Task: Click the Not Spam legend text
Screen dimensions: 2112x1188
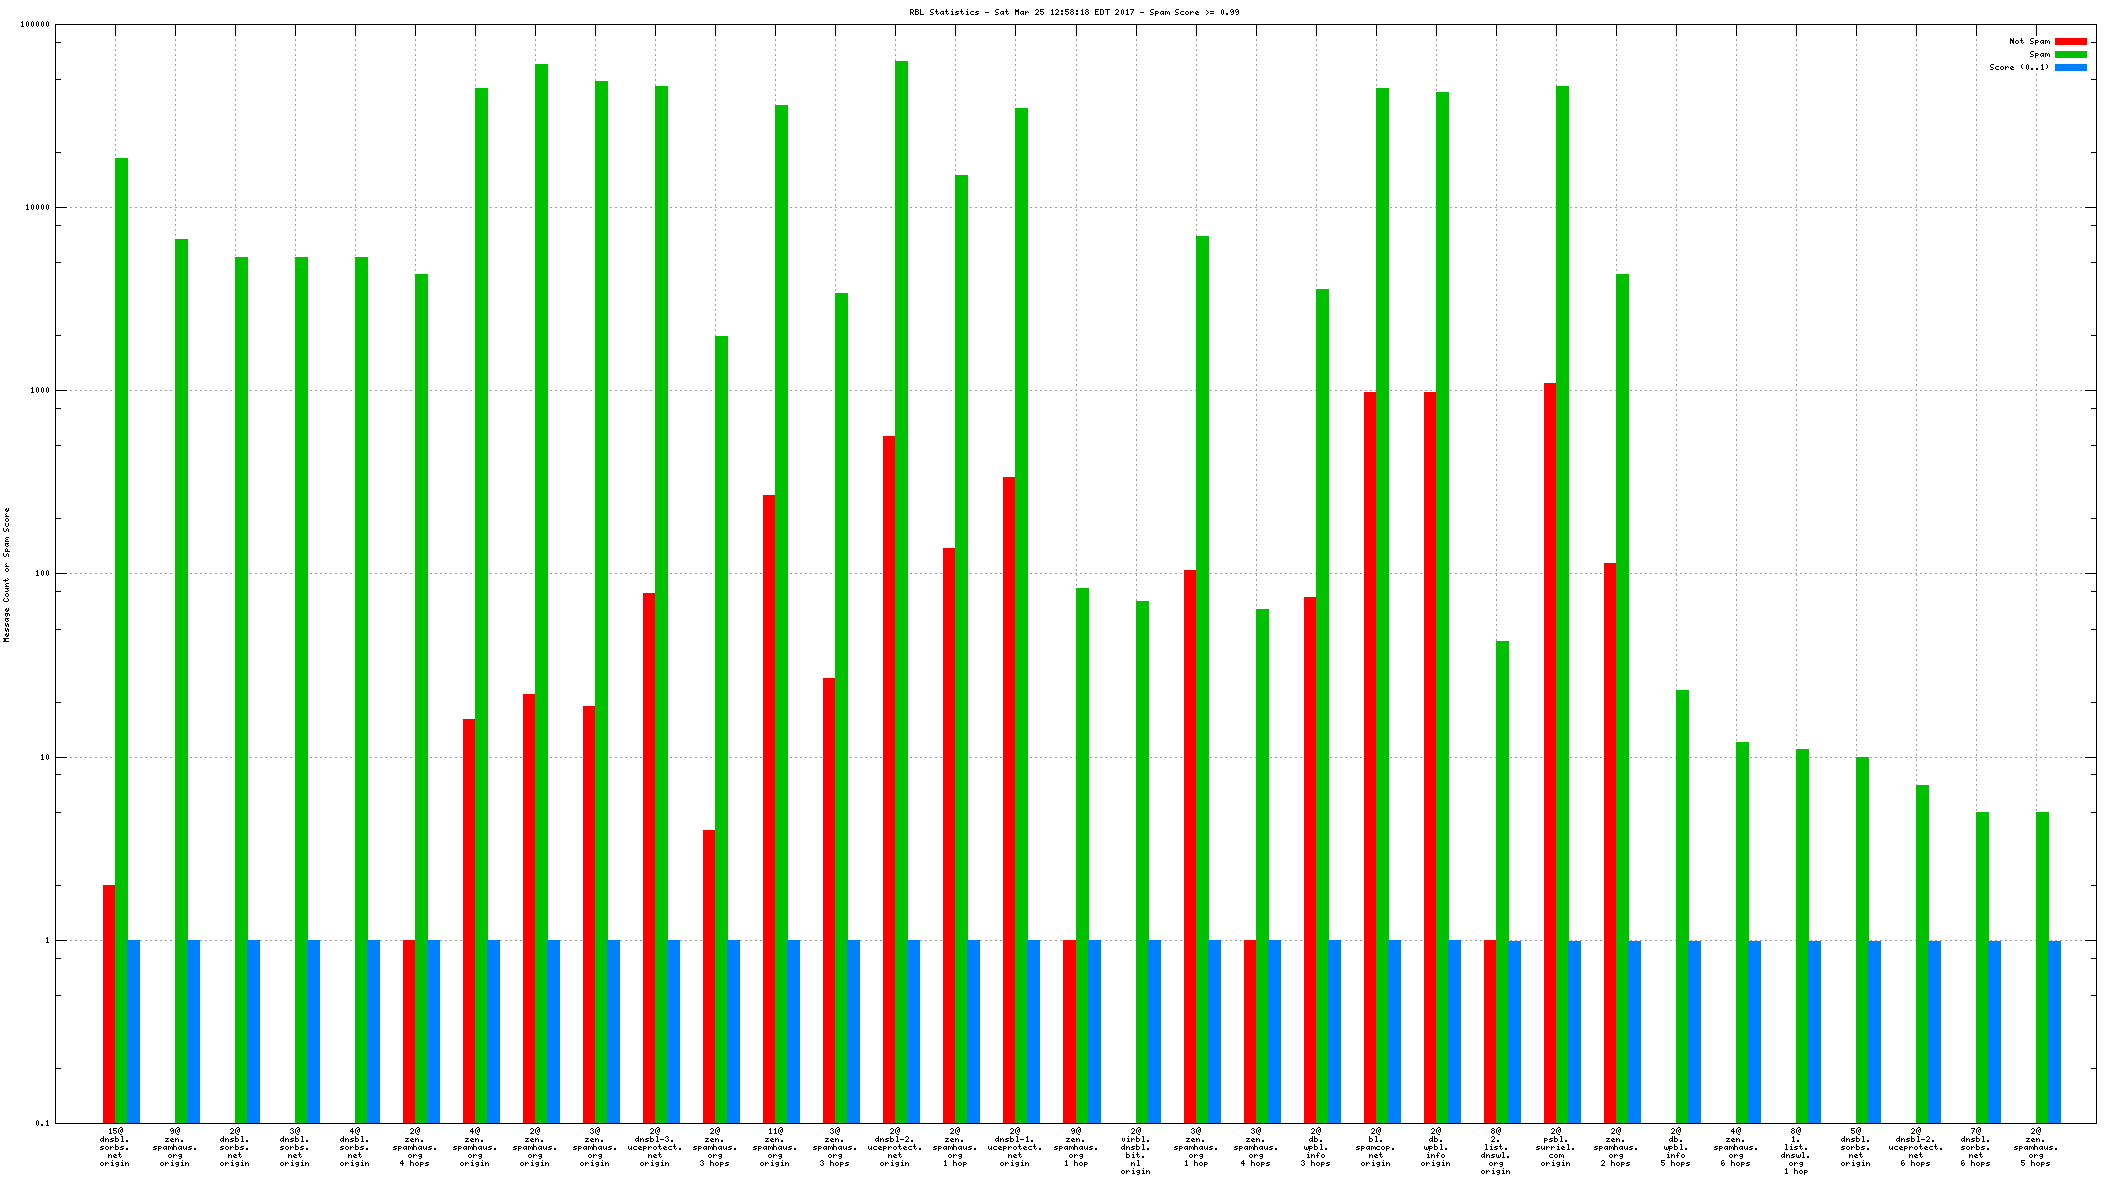Action: [x=2029, y=42]
